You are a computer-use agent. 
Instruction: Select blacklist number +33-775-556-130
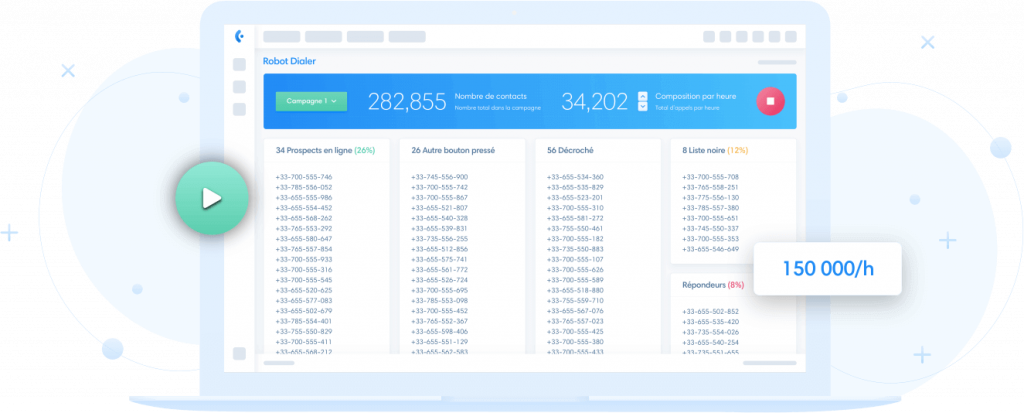tap(711, 197)
